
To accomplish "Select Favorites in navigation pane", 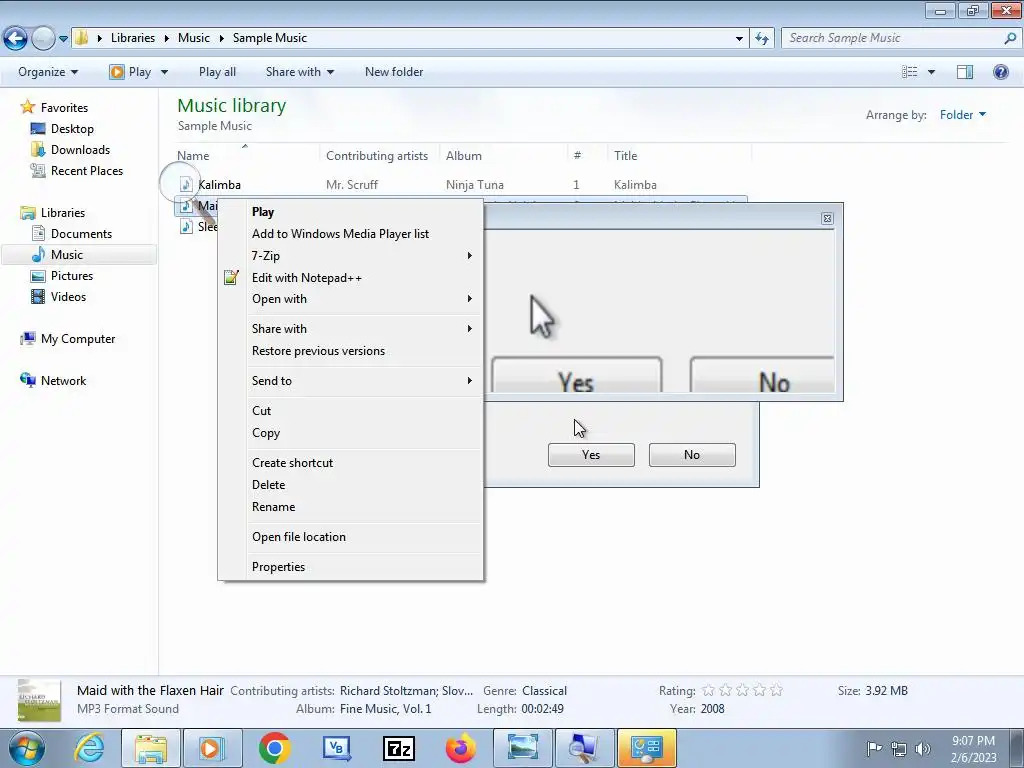I will coord(64,108).
